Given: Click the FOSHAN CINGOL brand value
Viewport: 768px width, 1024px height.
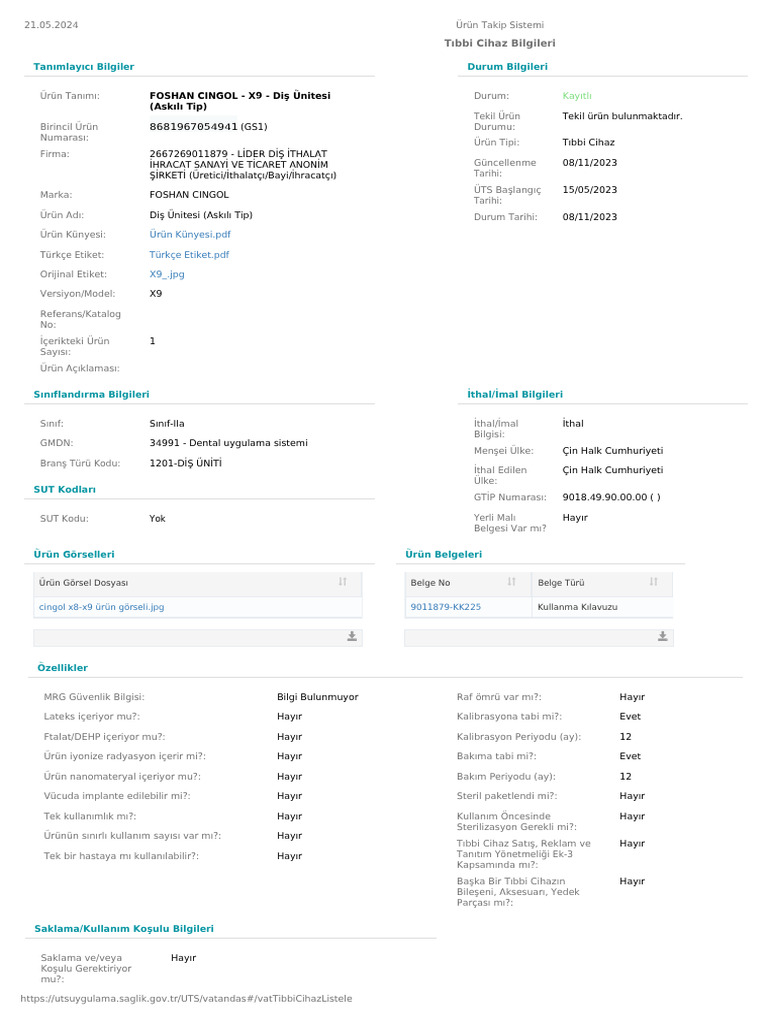Looking at the screenshot, I should [189, 195].
